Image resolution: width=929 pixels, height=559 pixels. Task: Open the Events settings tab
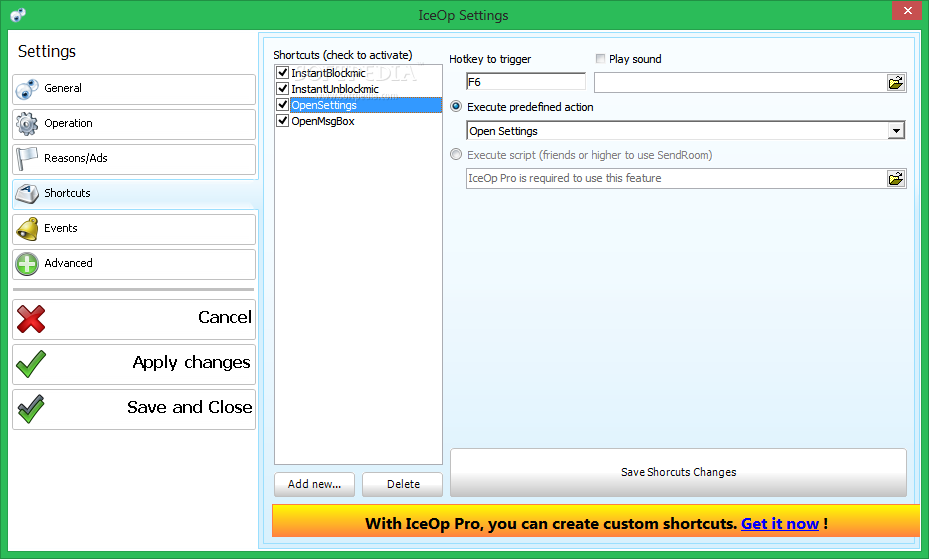tap(134, 229)
